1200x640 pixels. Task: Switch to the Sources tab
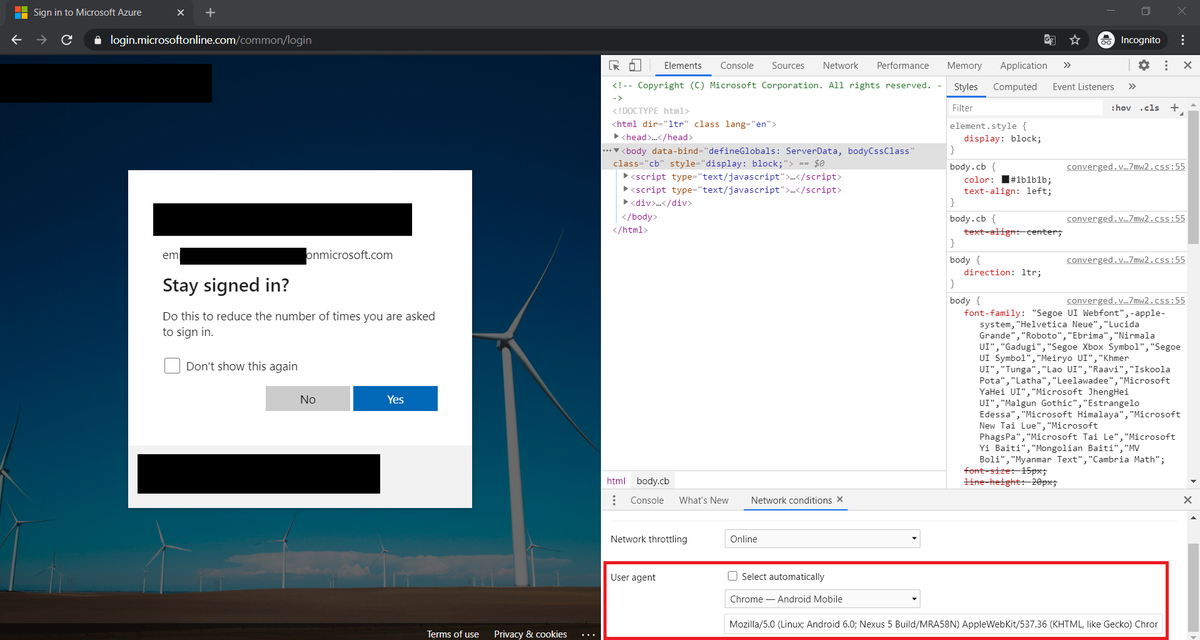pyautogui.click(x=788, y=65)
